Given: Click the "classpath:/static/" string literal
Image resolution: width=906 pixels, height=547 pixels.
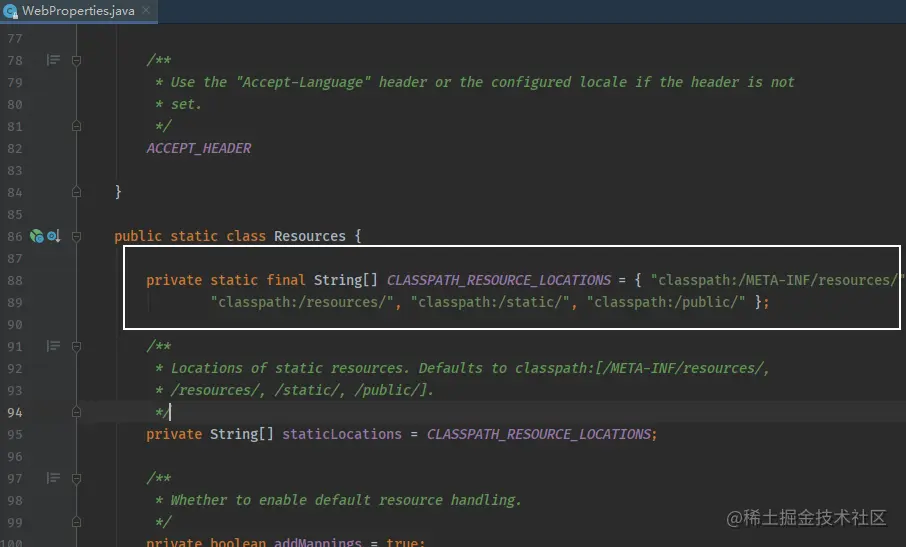Looking at the screenshot, I should tap(490, 302).
